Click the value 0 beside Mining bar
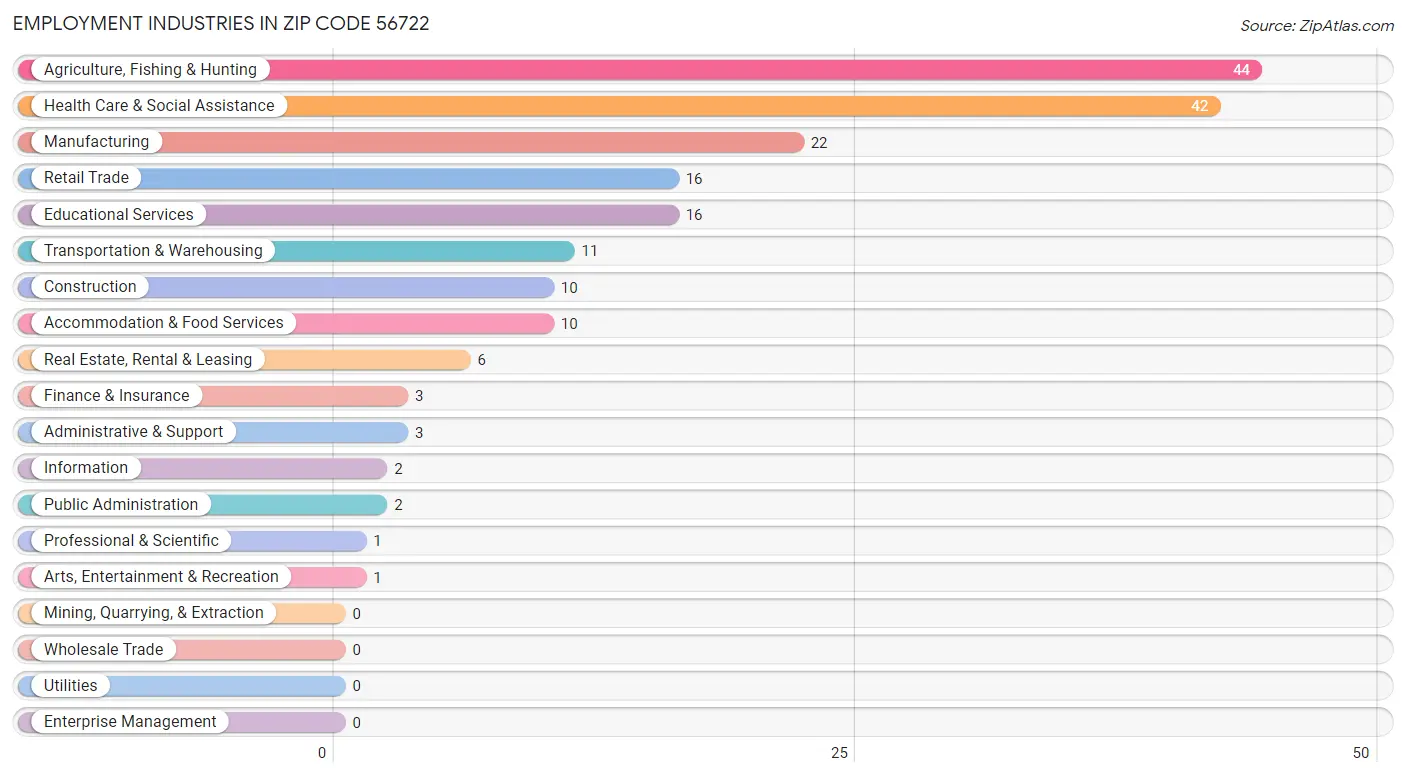This screenshot has width=1406, height=777. point(356,614)
